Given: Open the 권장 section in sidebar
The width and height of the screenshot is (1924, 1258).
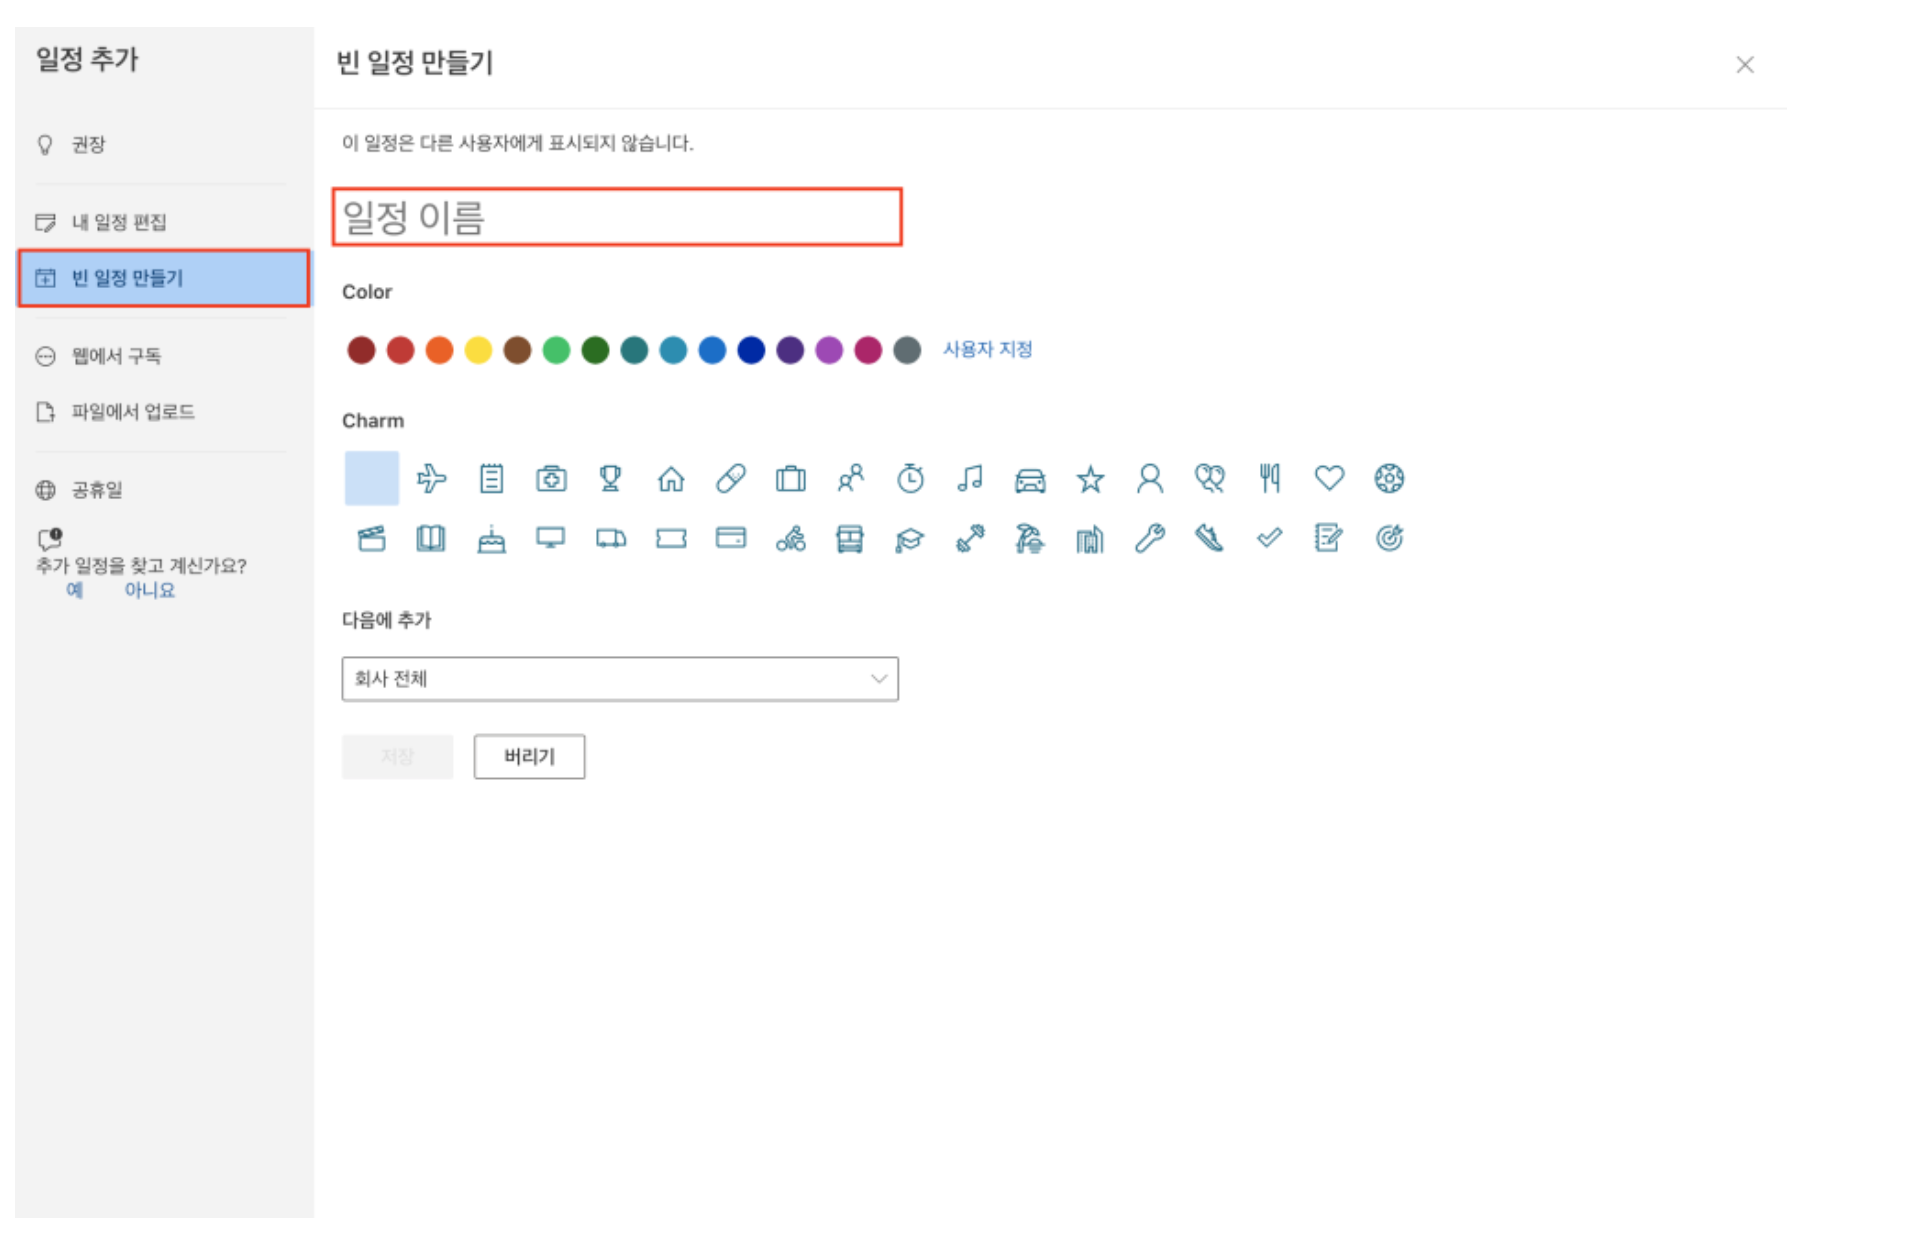Looking at the screenshot, I should 88,145.
